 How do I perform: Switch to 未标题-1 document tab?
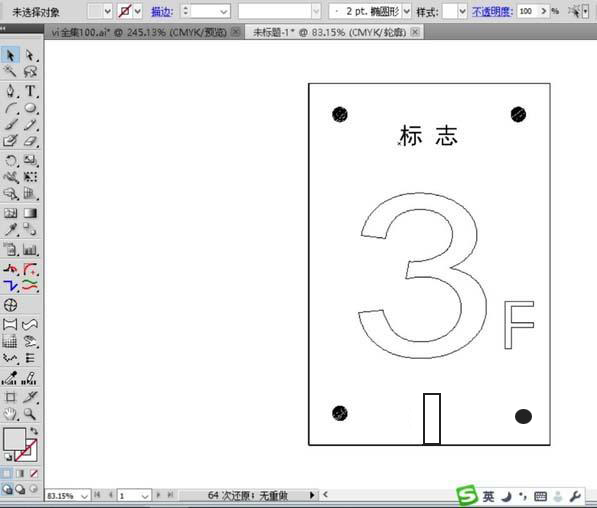coord(330,32)
